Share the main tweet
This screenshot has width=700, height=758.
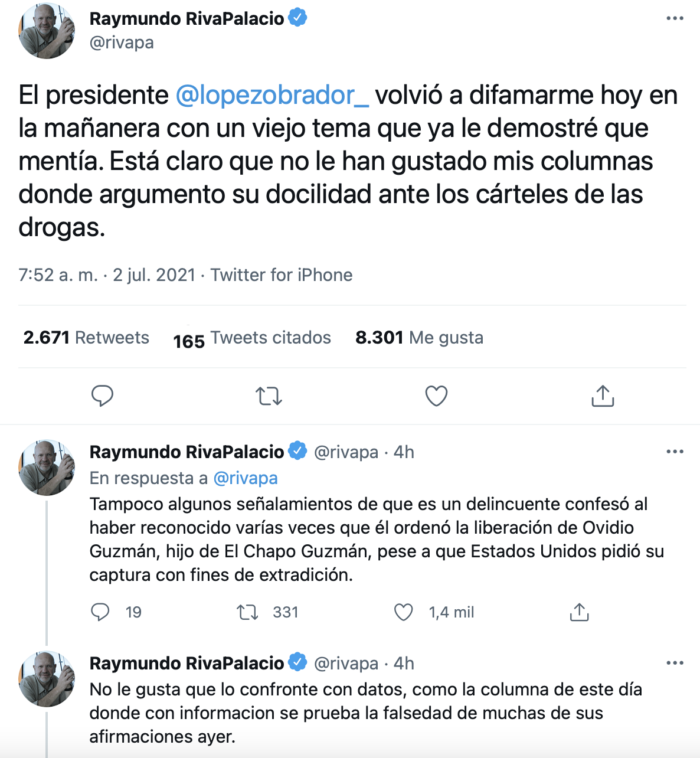tap(602, 396)
